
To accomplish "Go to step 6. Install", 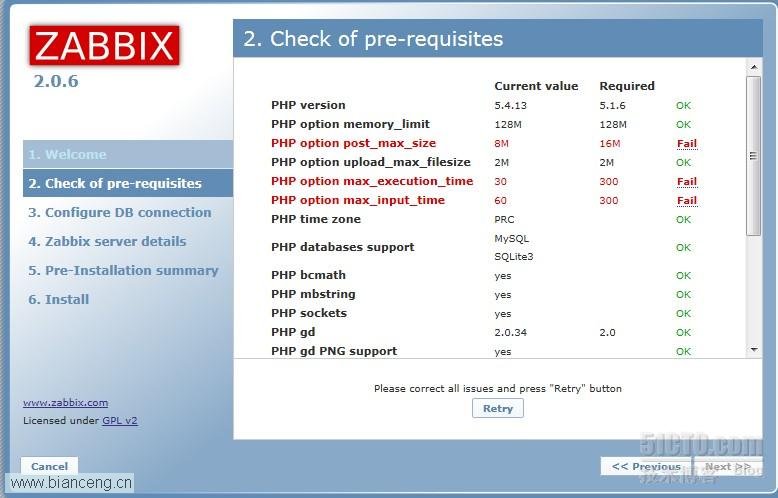I will coord(59,300).
